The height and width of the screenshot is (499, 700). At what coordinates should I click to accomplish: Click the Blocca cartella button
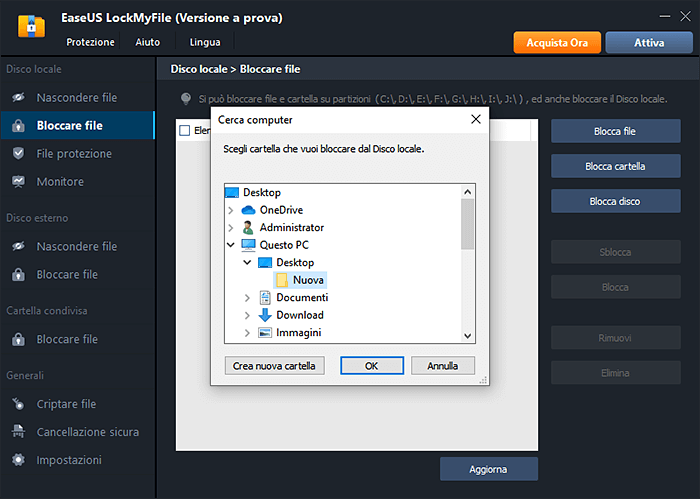point(616,166)
